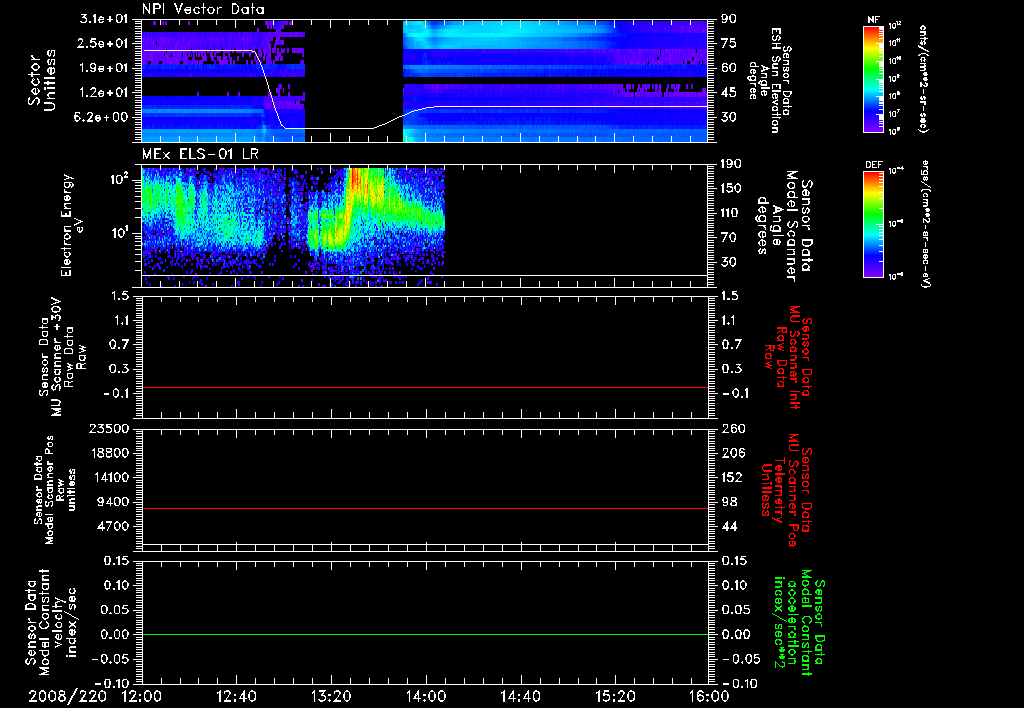Click the 44 telemetry tick label
This screenshot has height=708, width=1024.
(729, 526)
